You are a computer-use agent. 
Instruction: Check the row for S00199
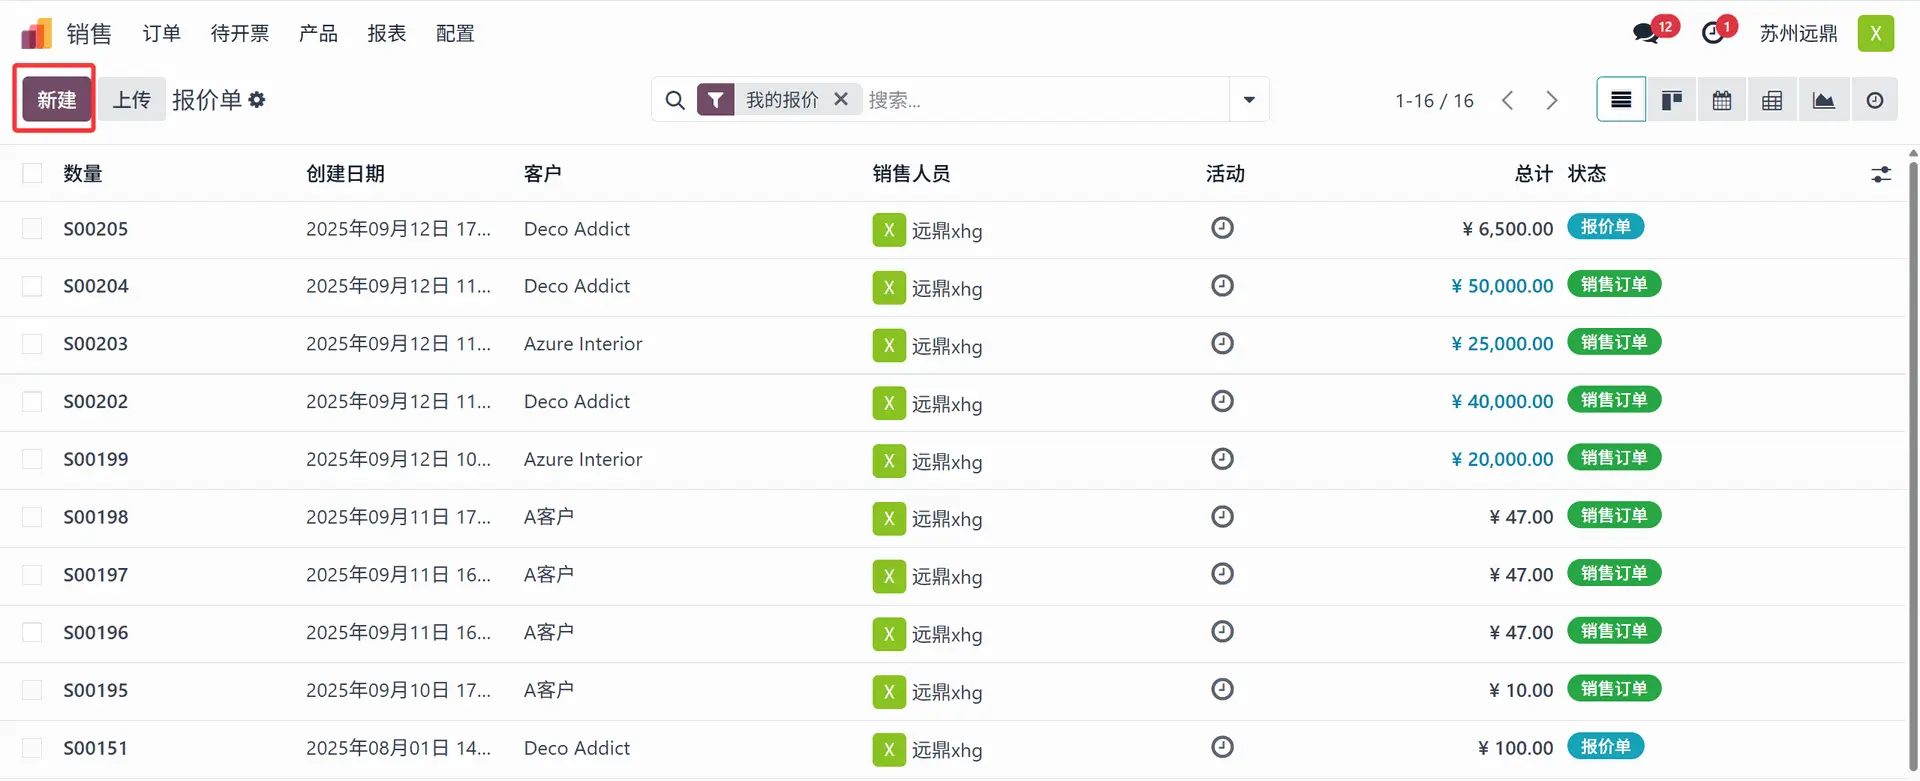tap(32, 459)
